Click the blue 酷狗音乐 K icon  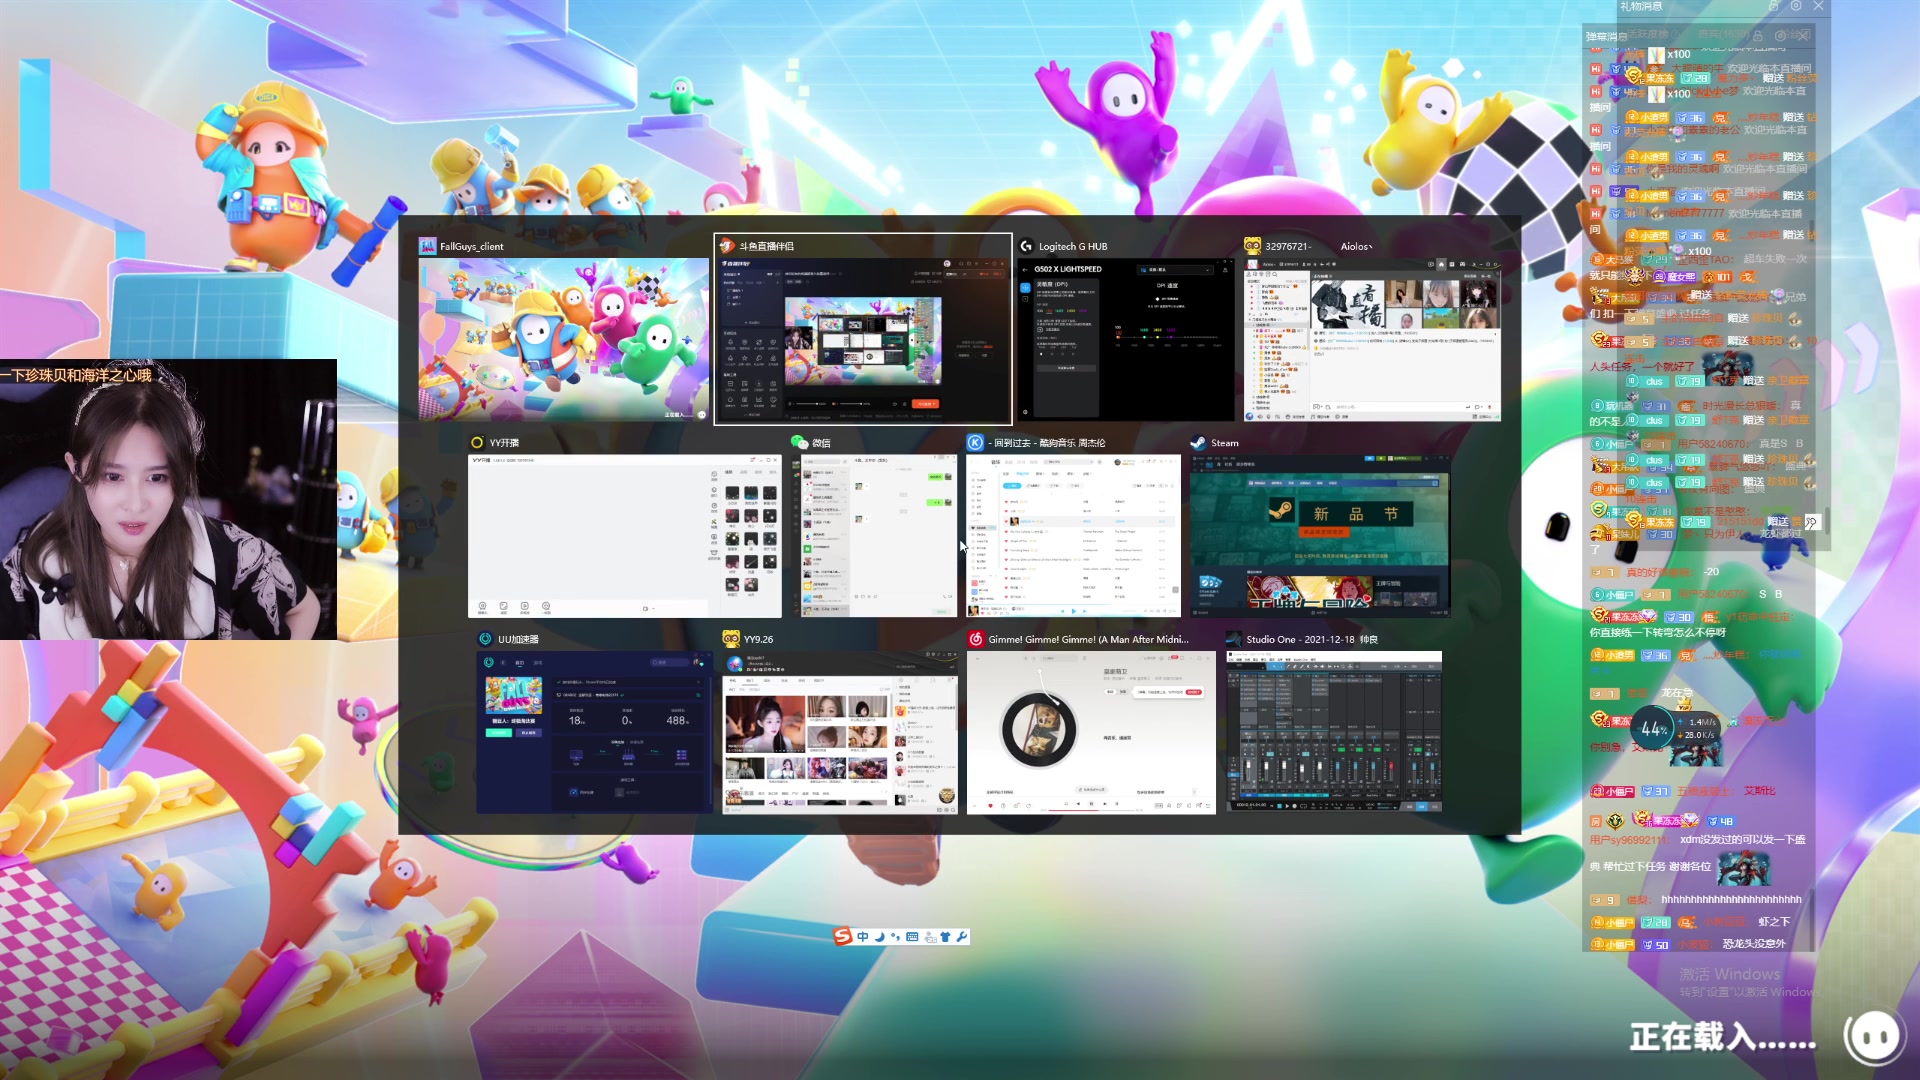tap(975, 442)
